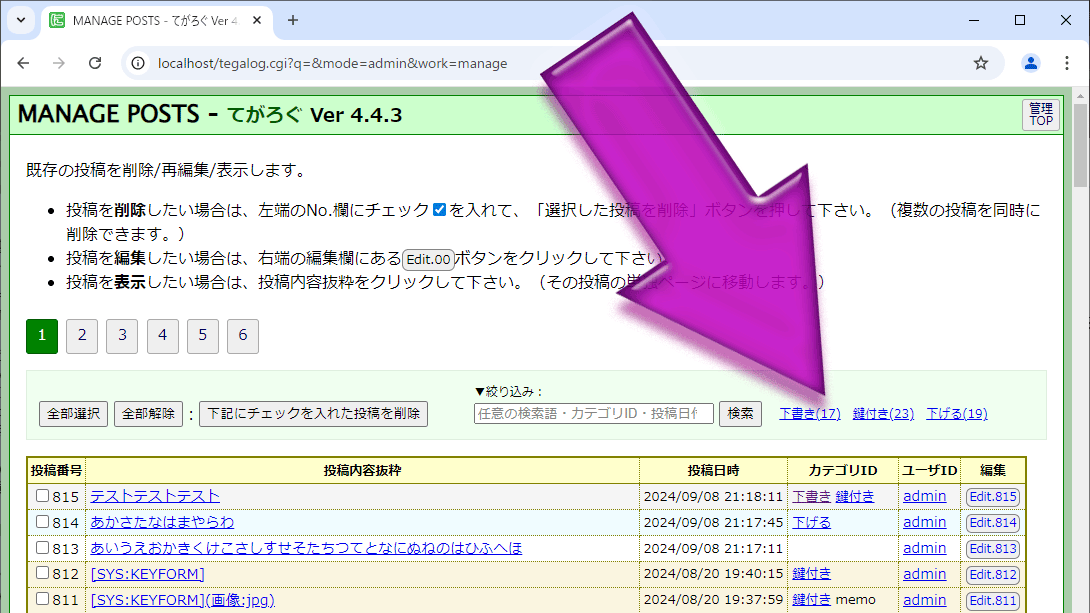
Task: Click the address bar URL
Action: pyautogui.click(x=332, y=63)
